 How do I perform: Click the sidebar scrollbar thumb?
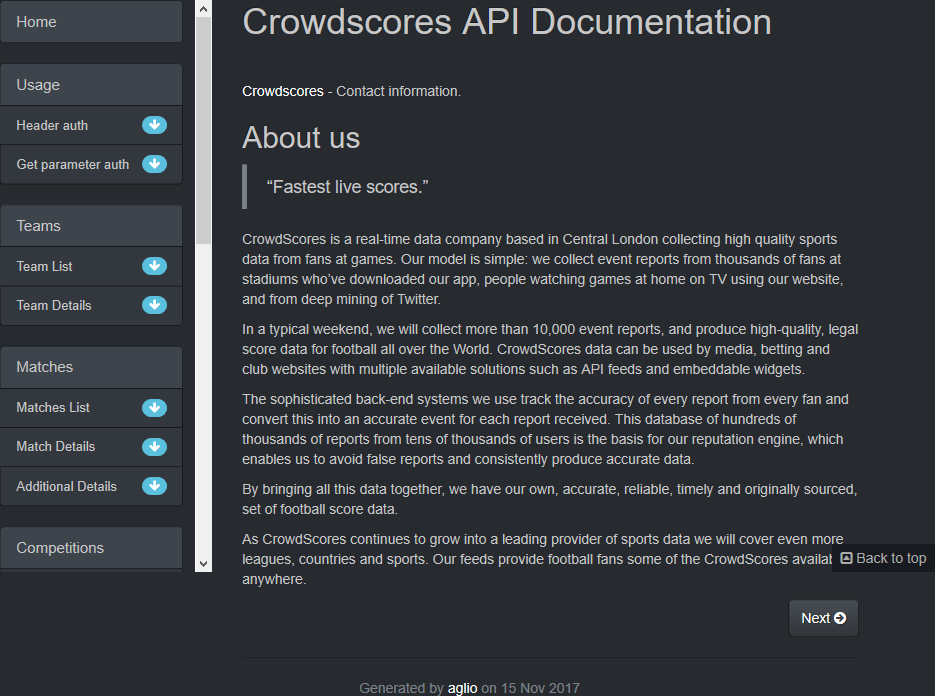point(203,131)
